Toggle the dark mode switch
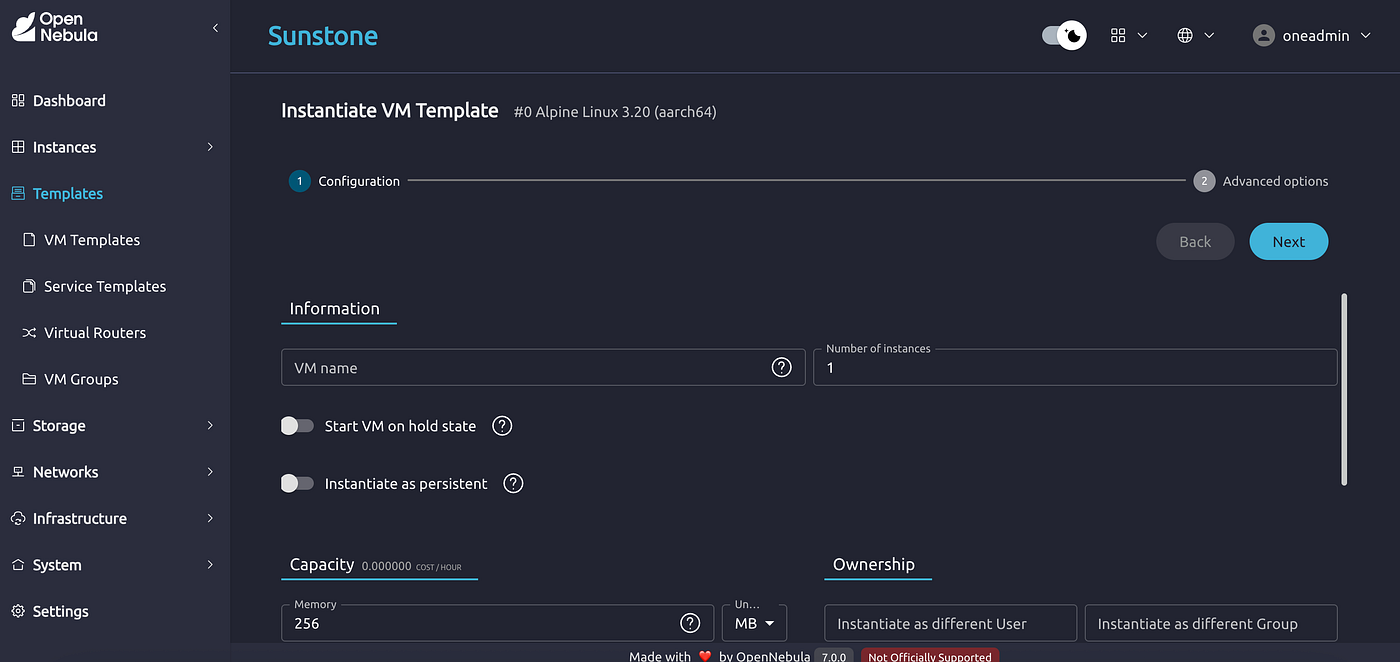Image resolution: width=1400 pixels, height=662 pixels. (1064, 35)
